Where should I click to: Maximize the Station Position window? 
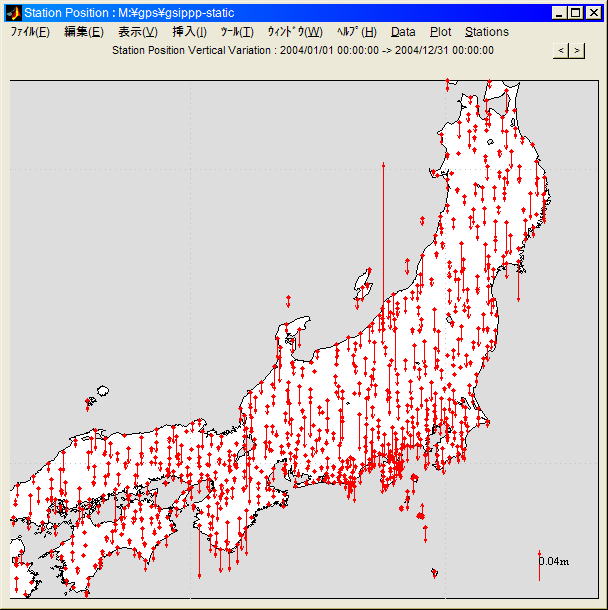point(575,13)
